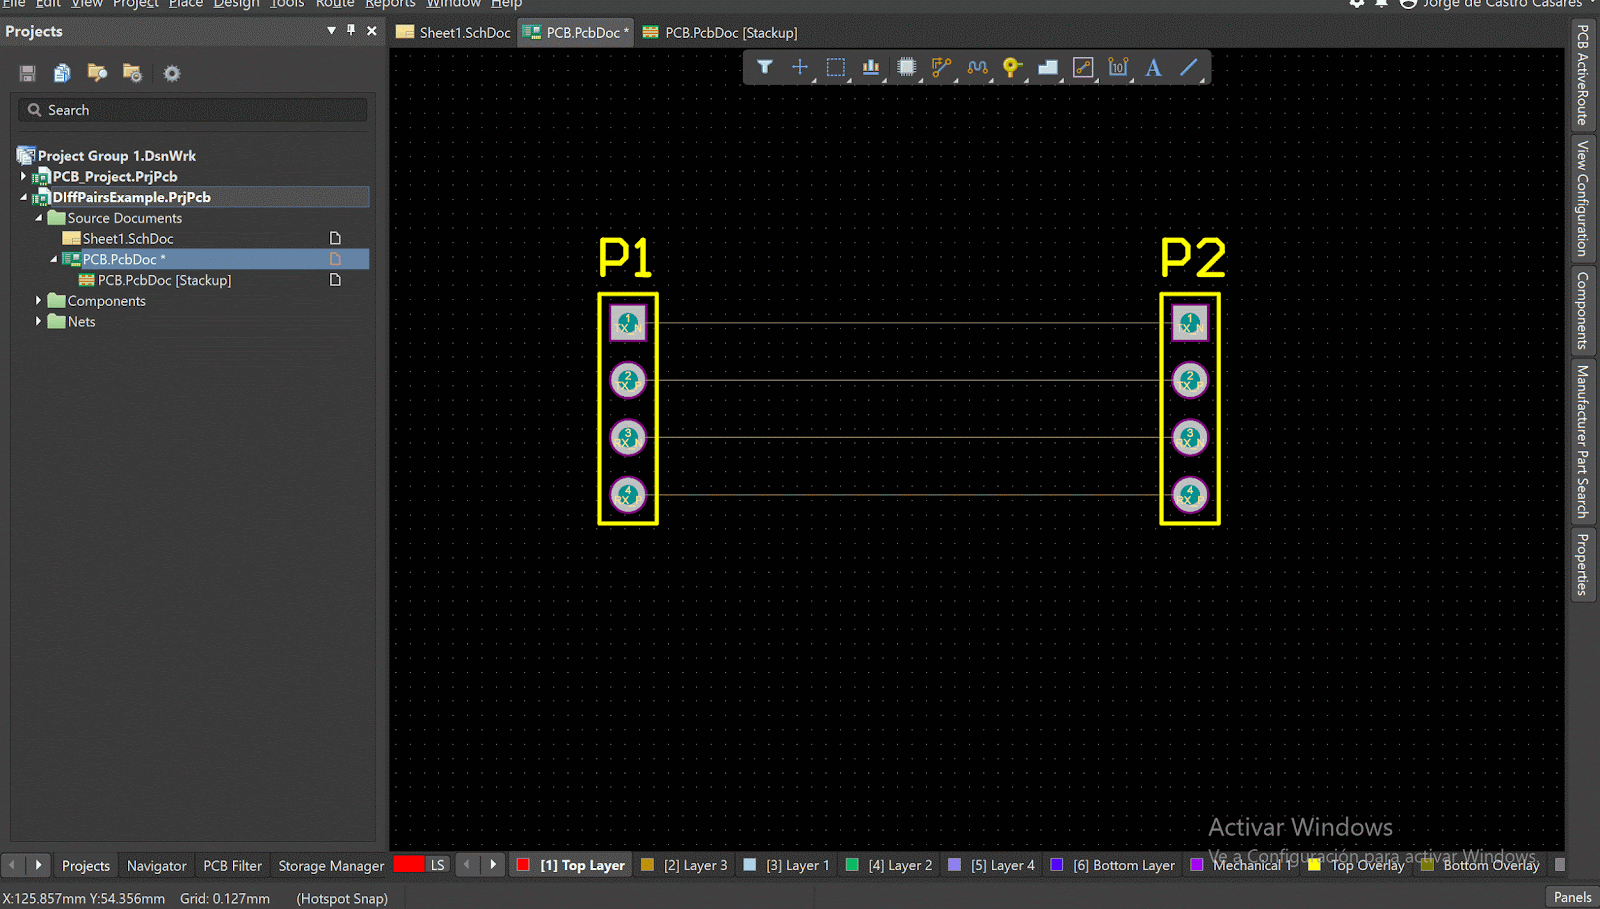Expand the Nets folder

click(39, 321)
